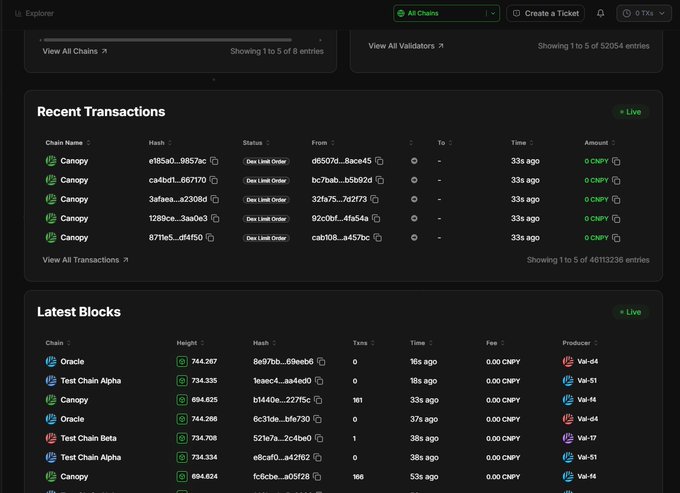This screenshot has height=493, width=680.
Task: Expand the 0 TXs dropdown
Action: coord(644,13)
